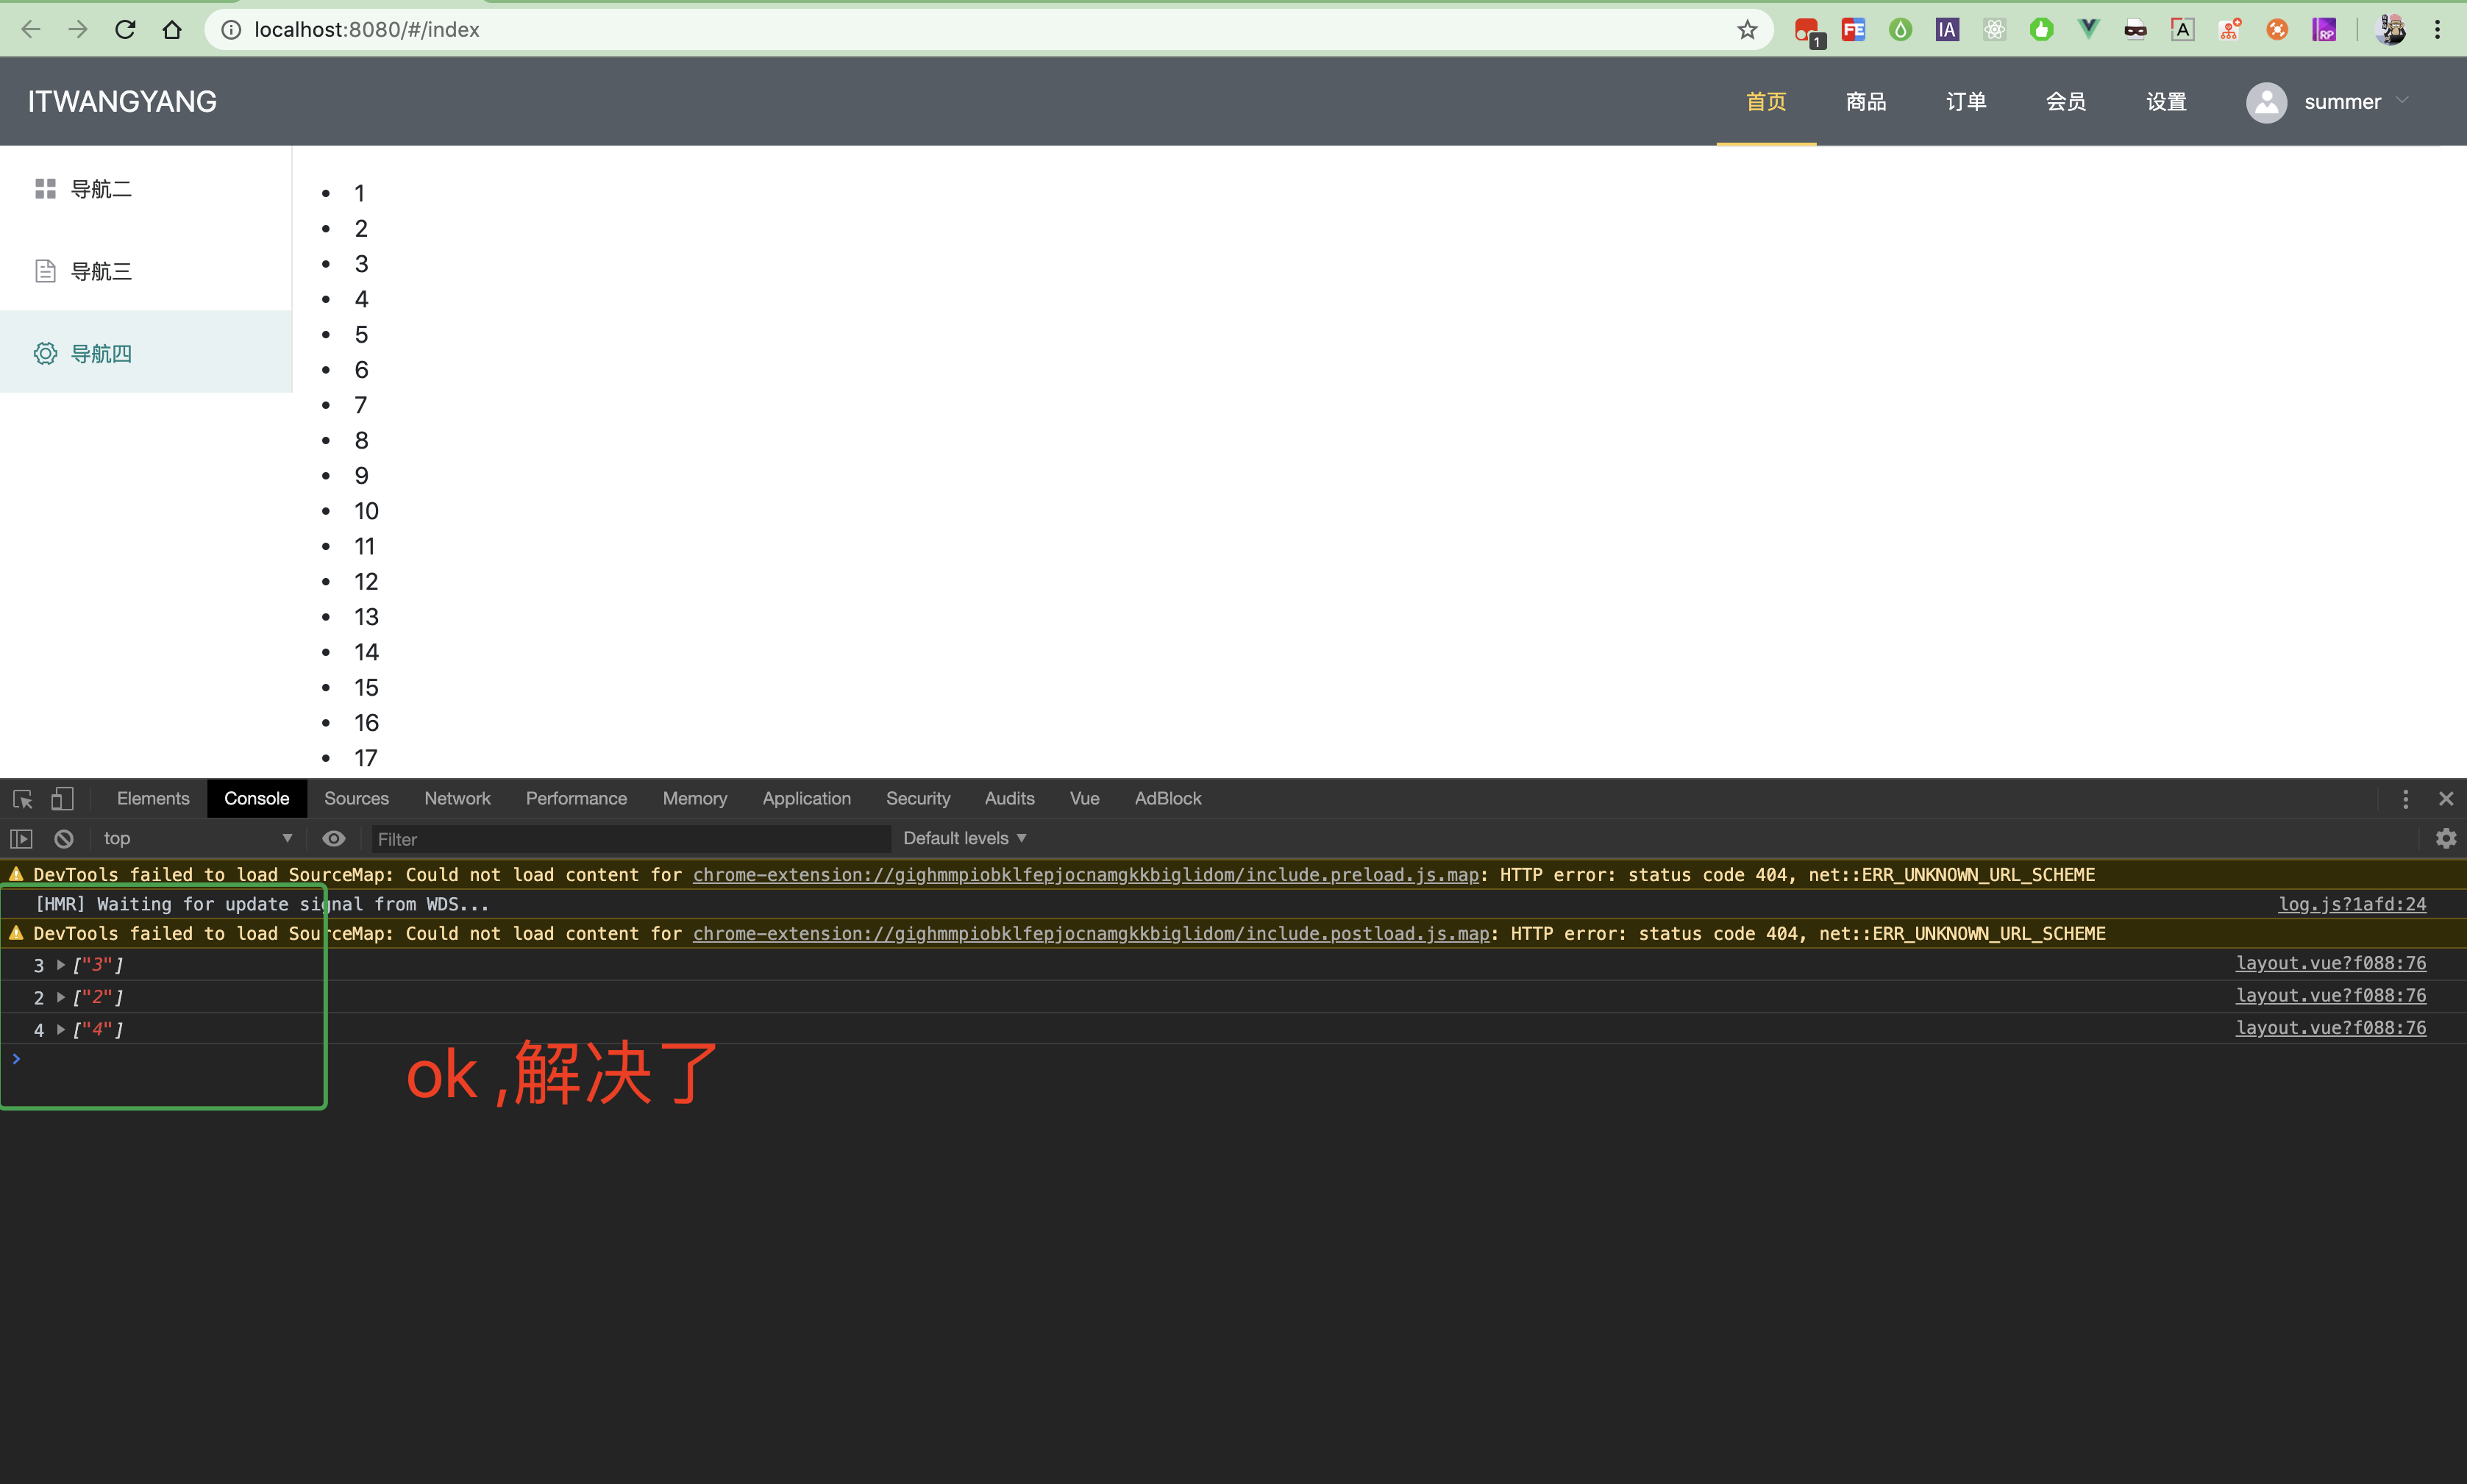Click the inspect element picker icon
This screenshot has width=2467, height=1484.
click(x=22, y=799)
